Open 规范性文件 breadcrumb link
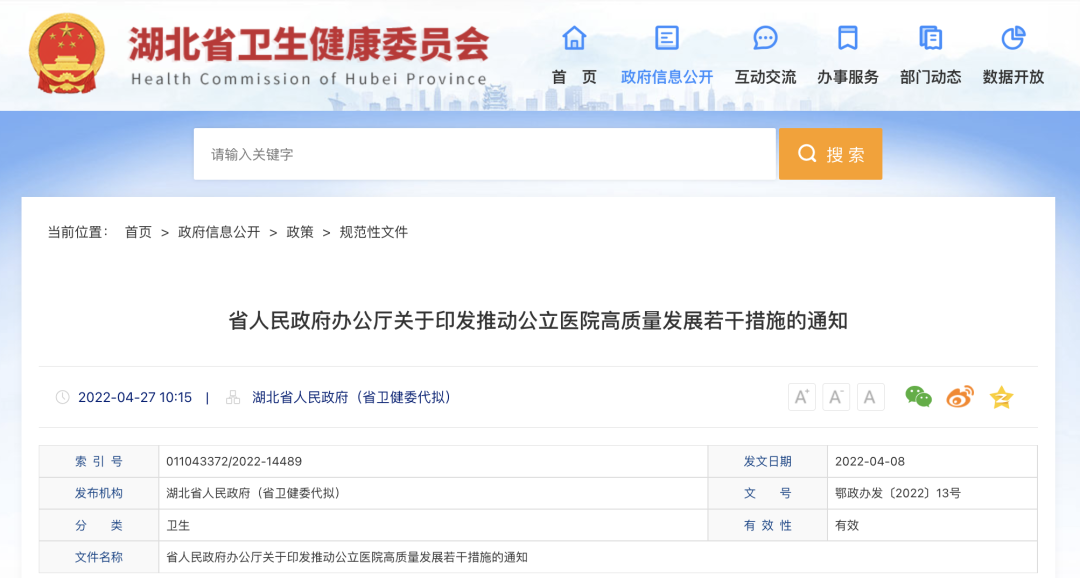The width and height of the screenshot is (1080, 578). point(375,233)
